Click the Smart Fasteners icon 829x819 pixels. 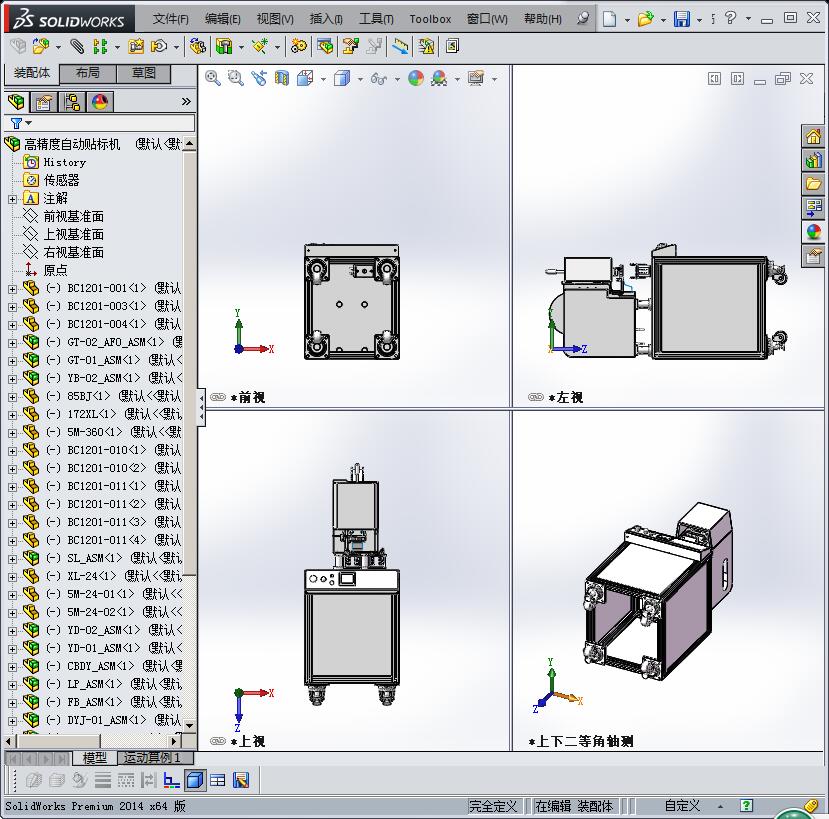[x=136, y=47]
